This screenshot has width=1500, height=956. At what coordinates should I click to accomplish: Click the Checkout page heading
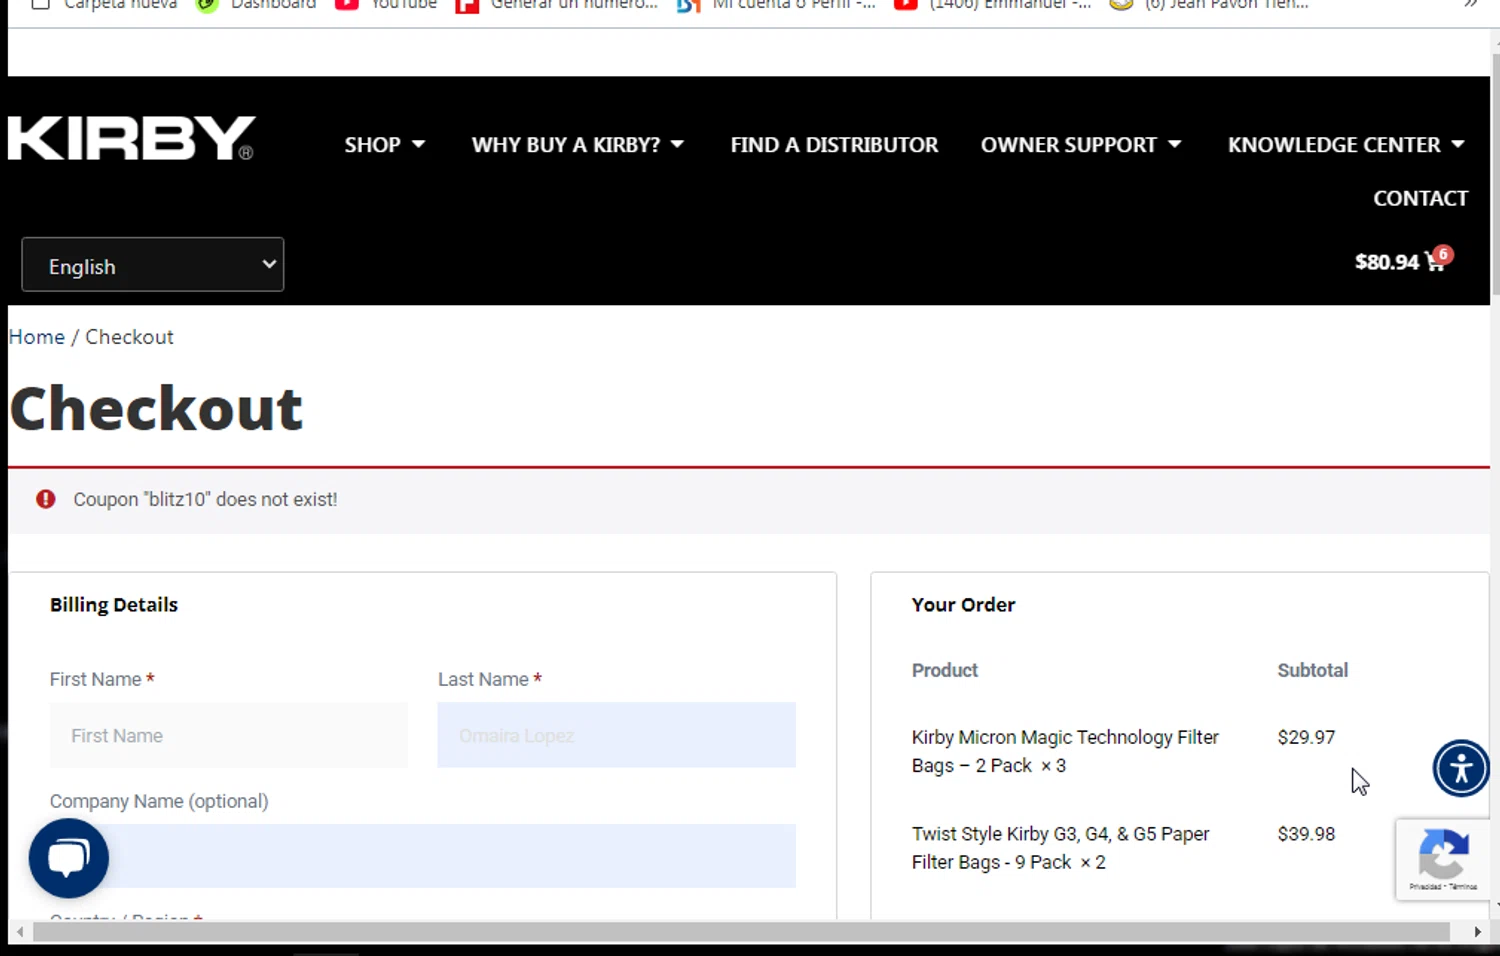click(156, 408)
